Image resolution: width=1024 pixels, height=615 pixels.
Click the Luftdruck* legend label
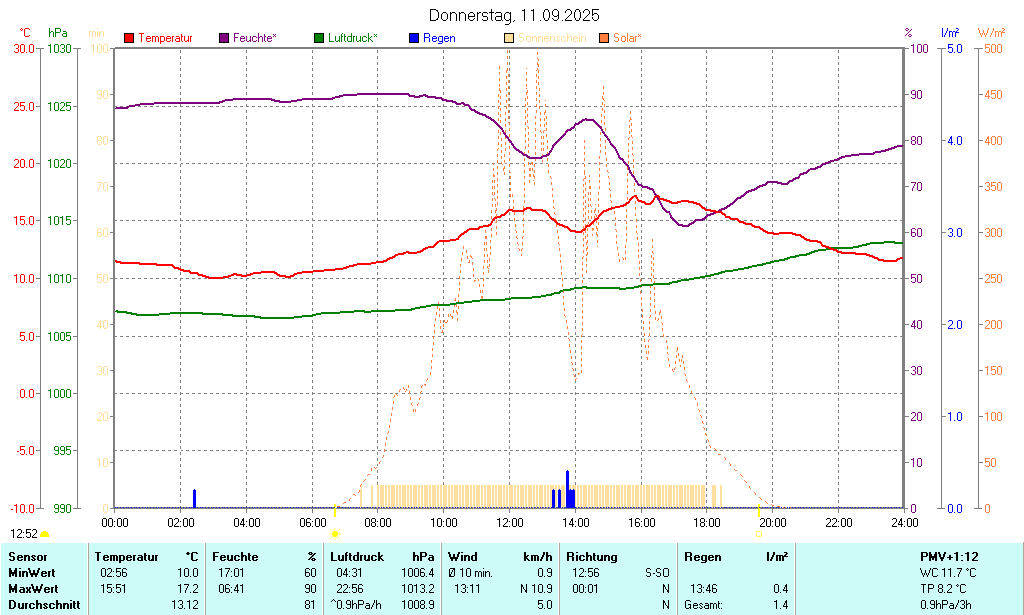click(x=353, y=38)
